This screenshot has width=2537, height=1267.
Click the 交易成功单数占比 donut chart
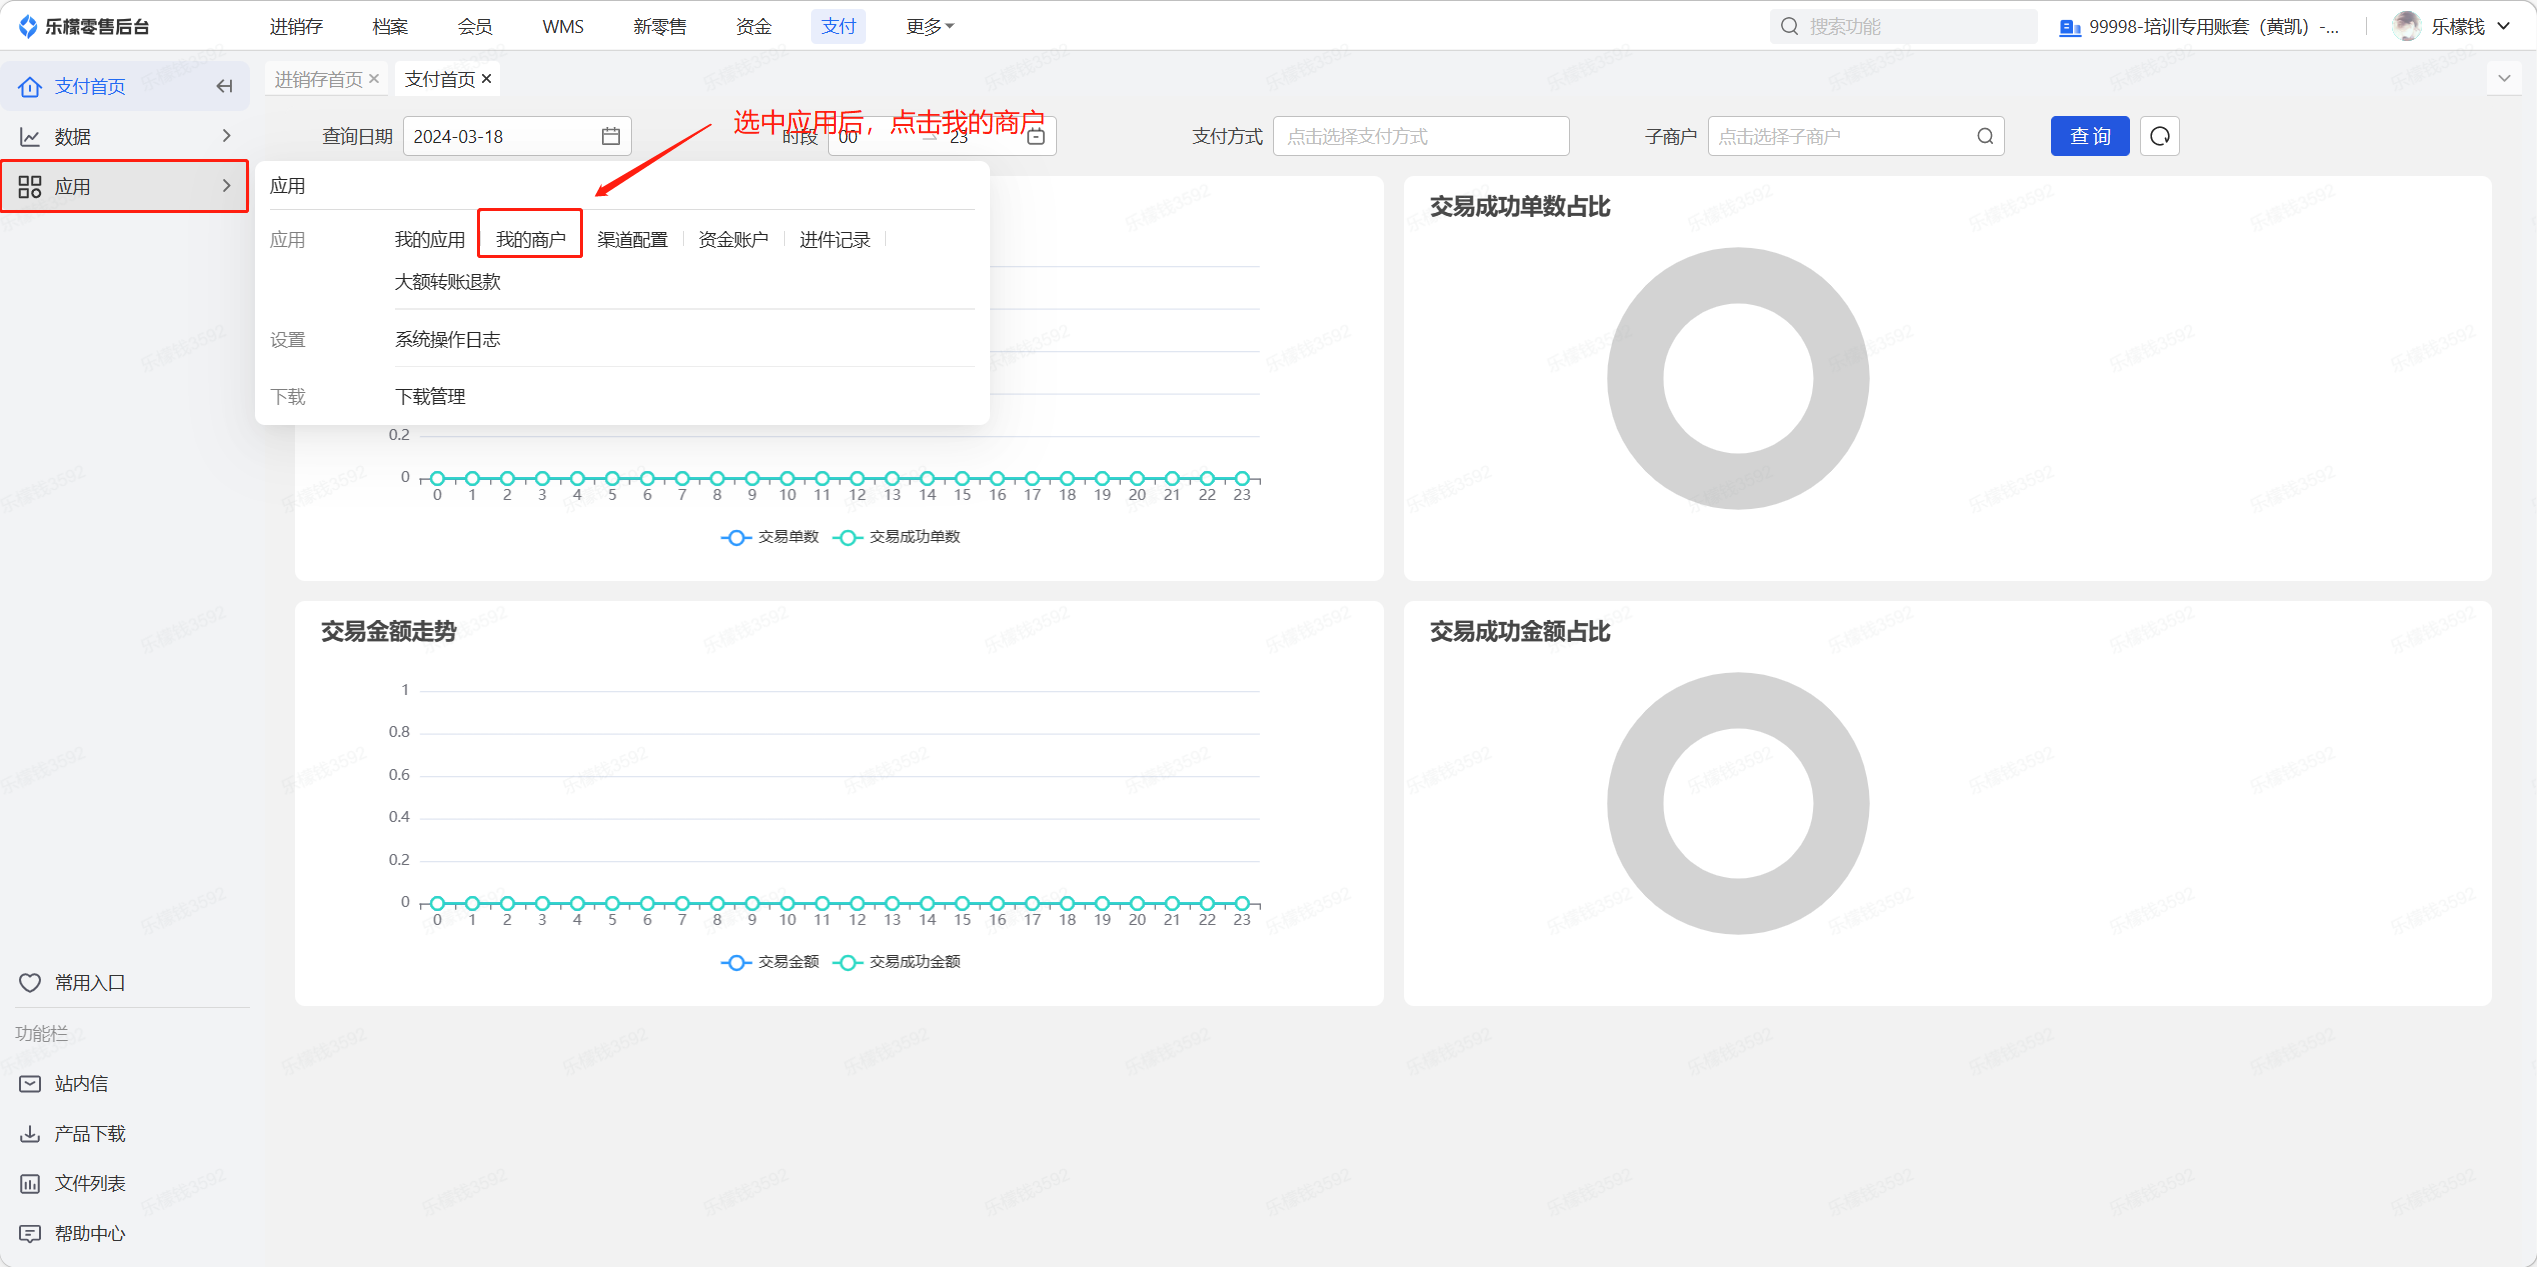point(1738,378)
